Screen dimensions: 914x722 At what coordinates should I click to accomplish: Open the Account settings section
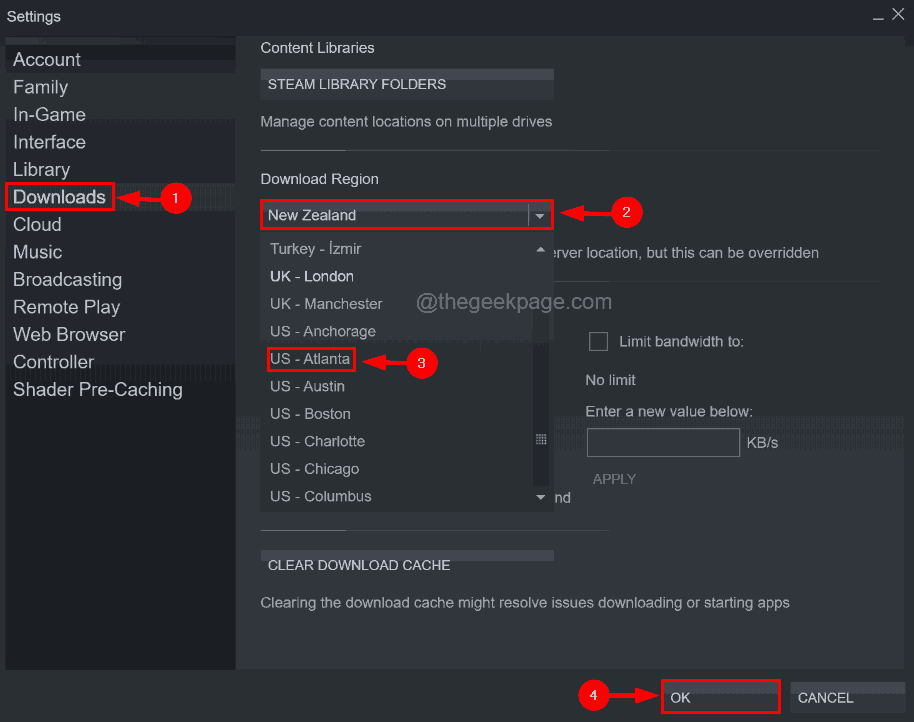[x=47, y=59]
